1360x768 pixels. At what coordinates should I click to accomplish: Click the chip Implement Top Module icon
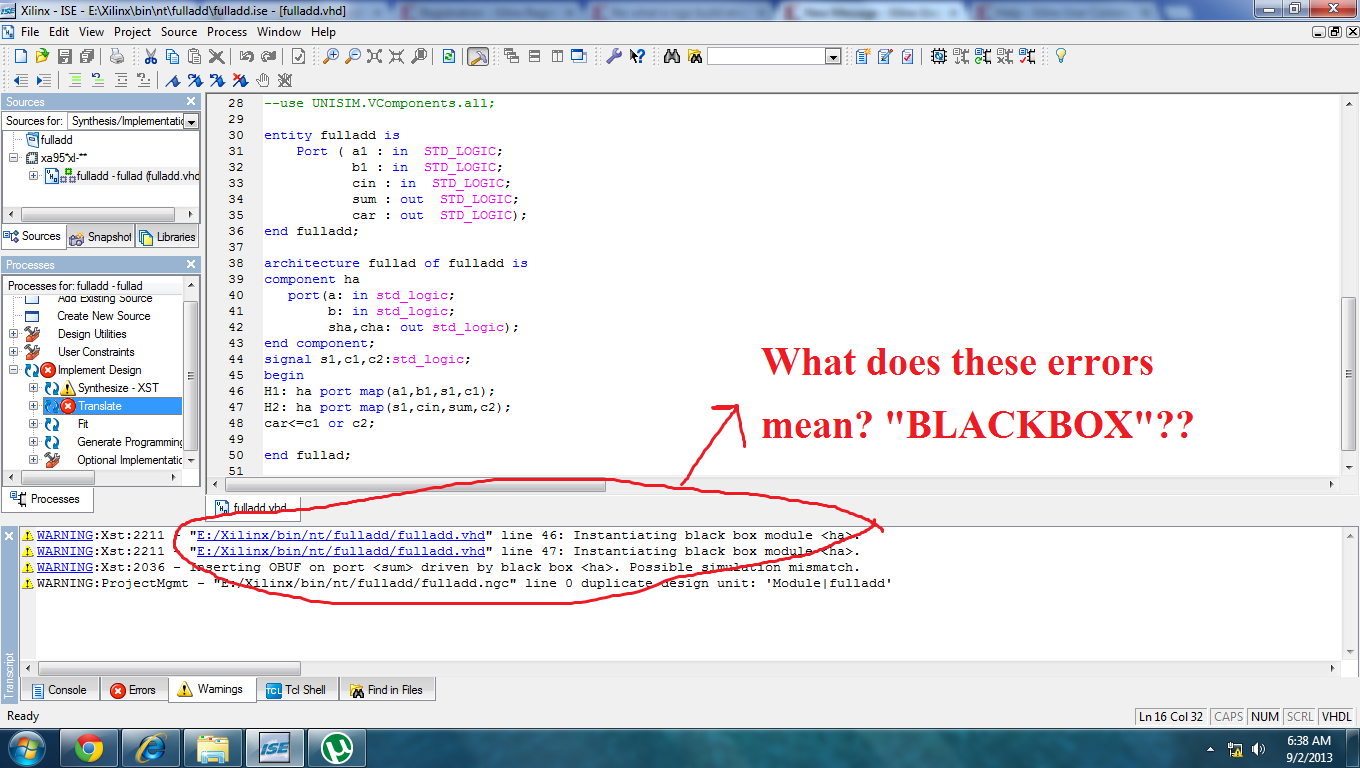939,56
